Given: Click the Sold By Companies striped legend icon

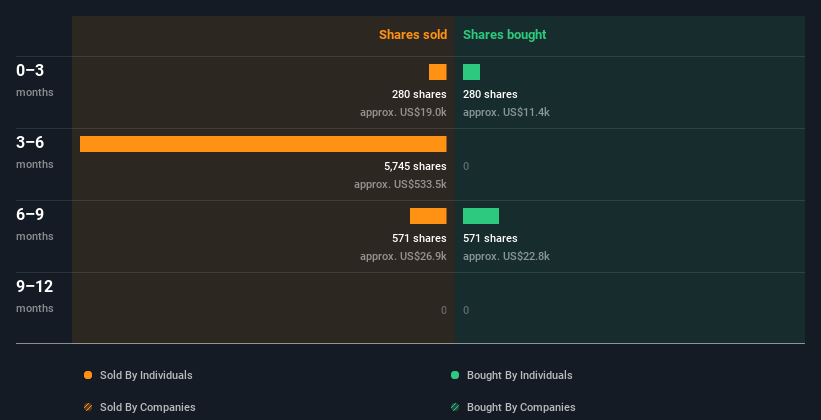Looking at the screenshot, I should pyautogui.click(x=88, y=407).
